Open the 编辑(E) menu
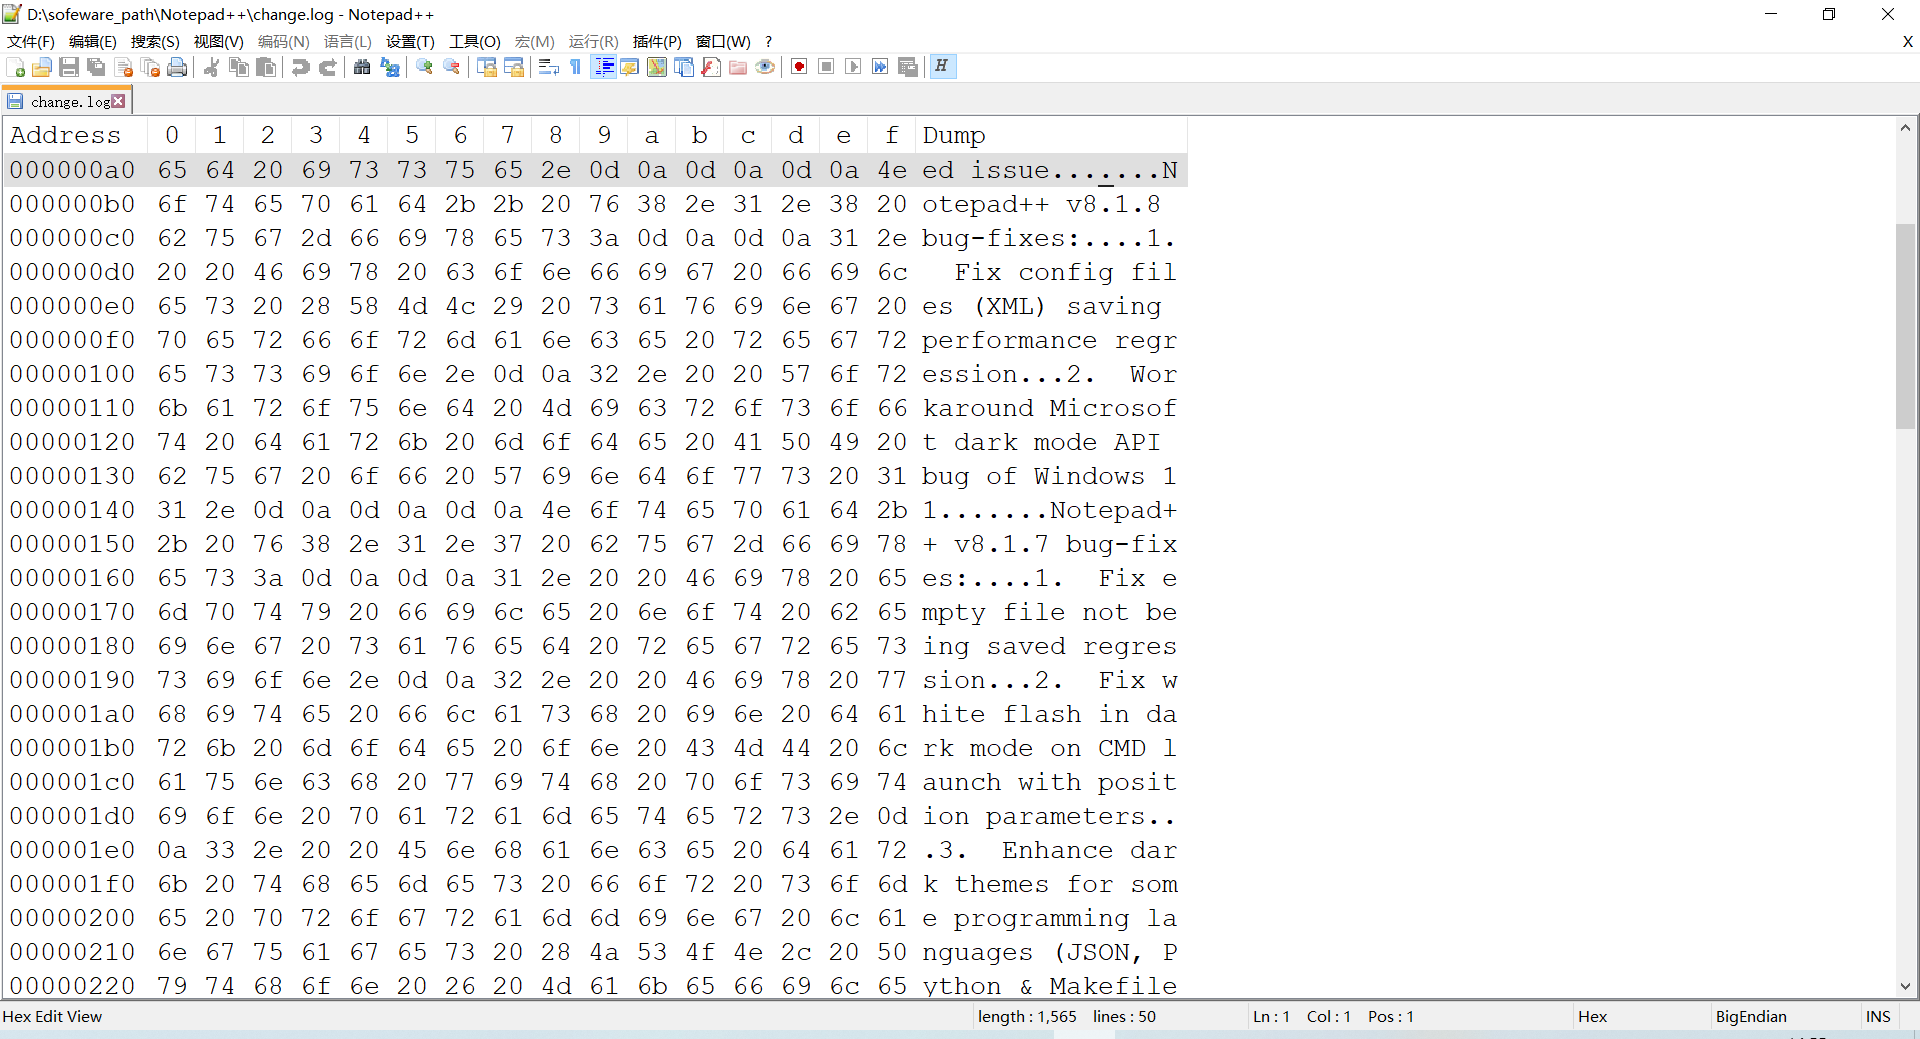Image resolution: width=1920 pixels, height=1039 pixels. [x=93, y=42]
